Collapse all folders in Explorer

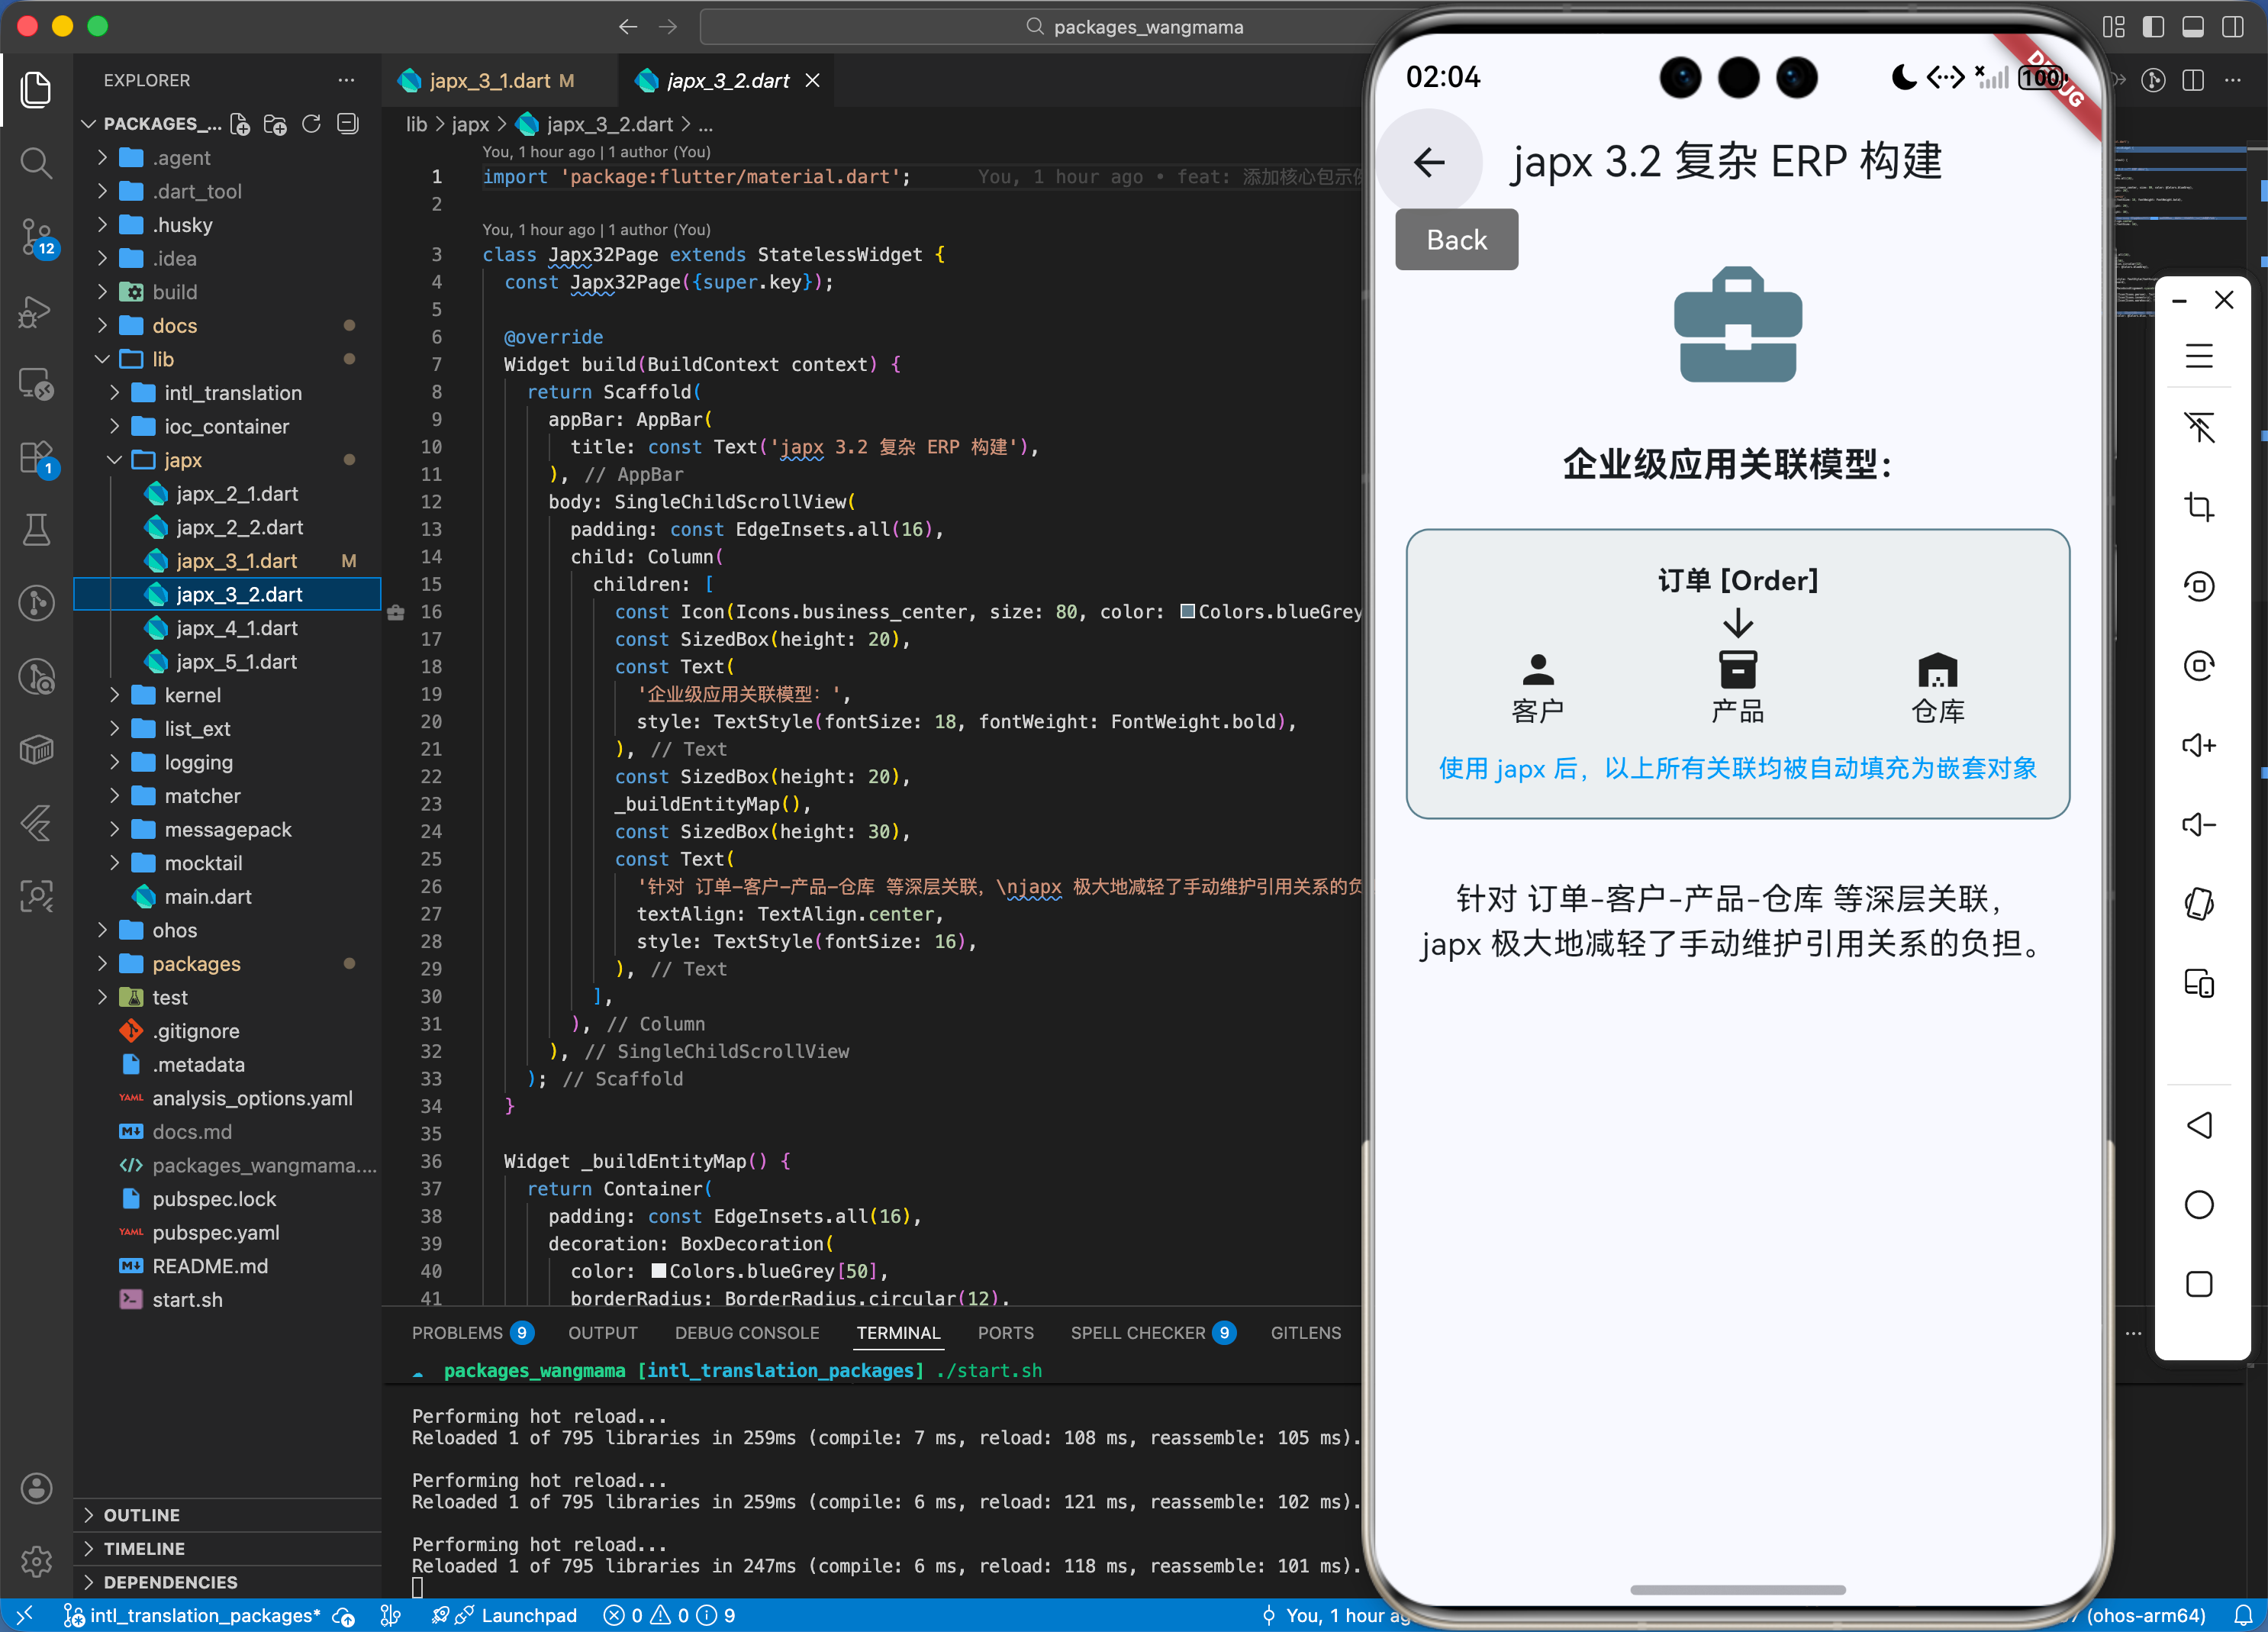tap(348, 124)
